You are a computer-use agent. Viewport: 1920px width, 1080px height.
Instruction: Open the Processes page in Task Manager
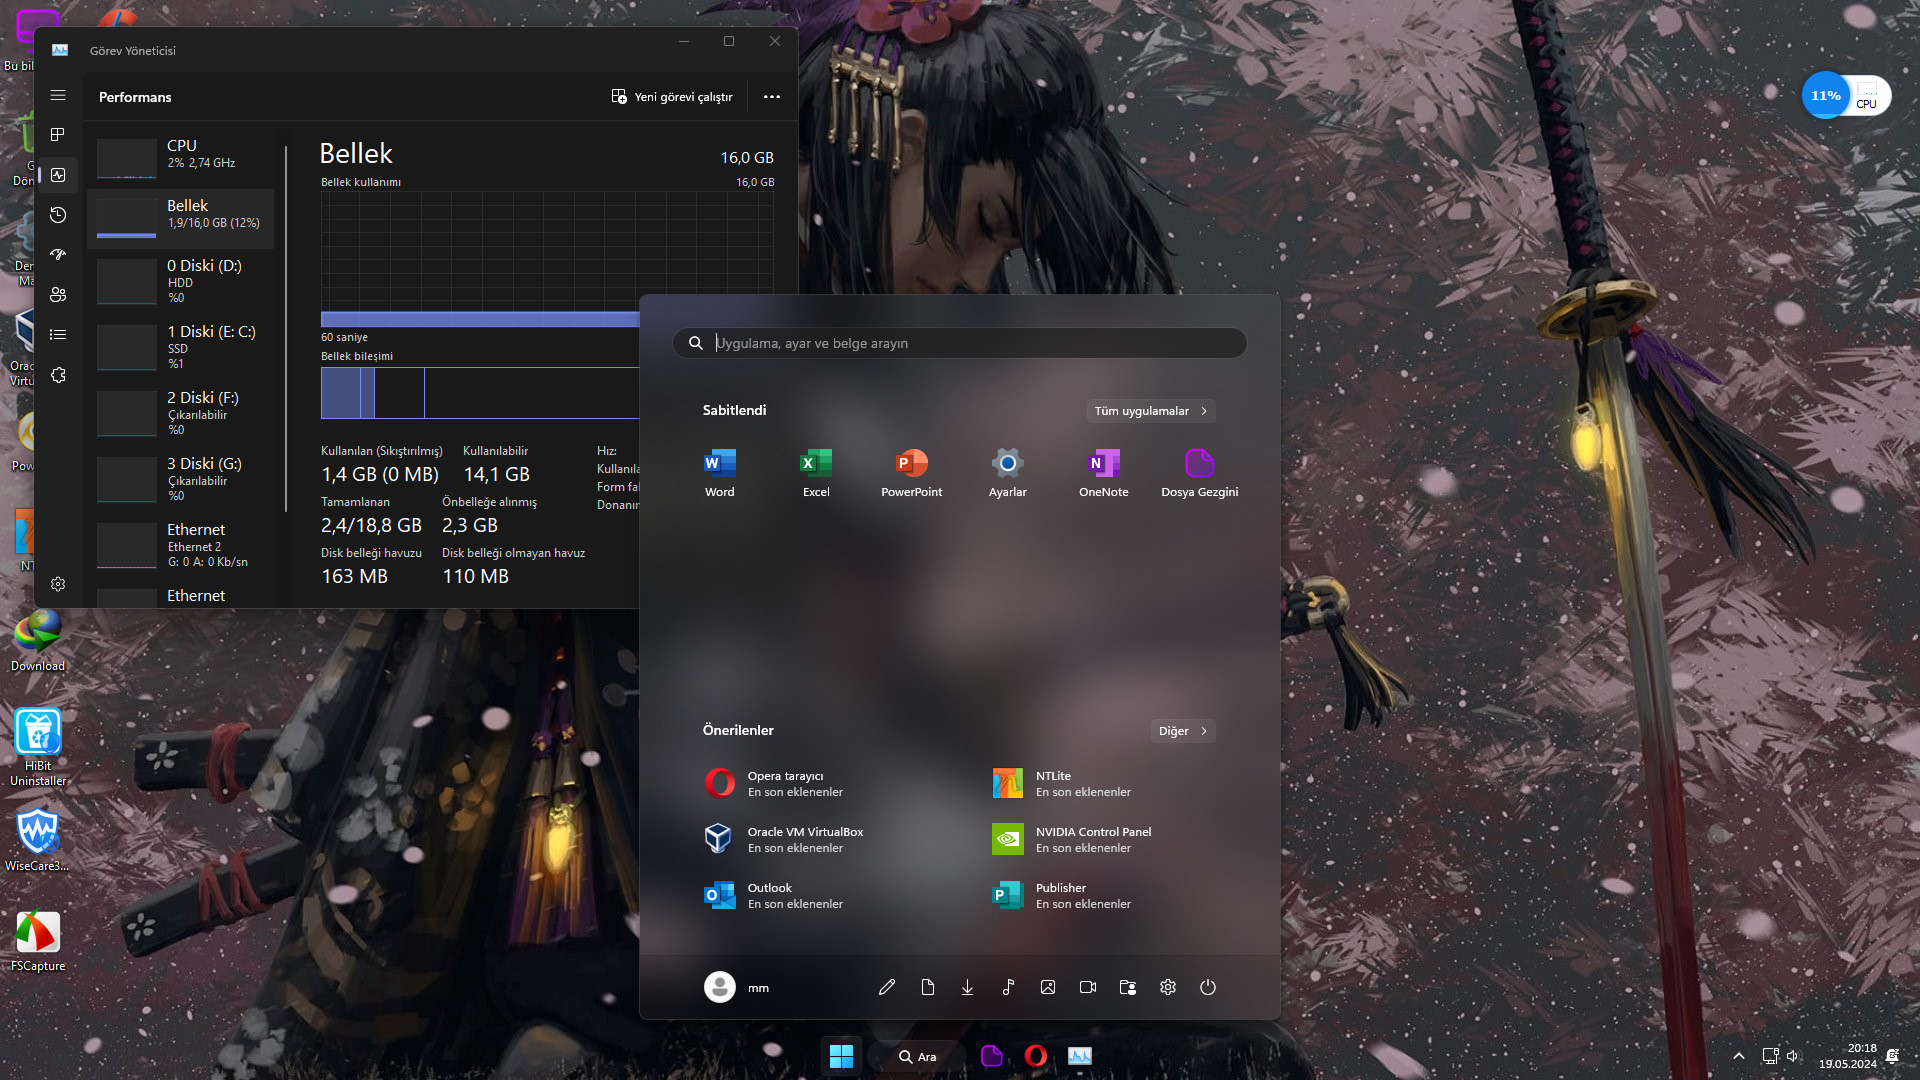tap(58, 135)
